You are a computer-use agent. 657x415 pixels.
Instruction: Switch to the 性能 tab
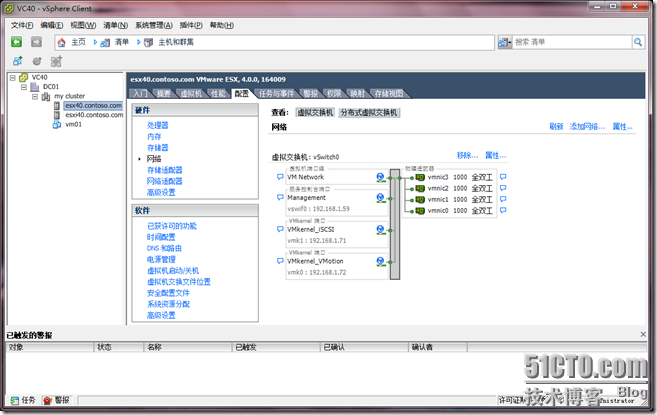[218, 93]
